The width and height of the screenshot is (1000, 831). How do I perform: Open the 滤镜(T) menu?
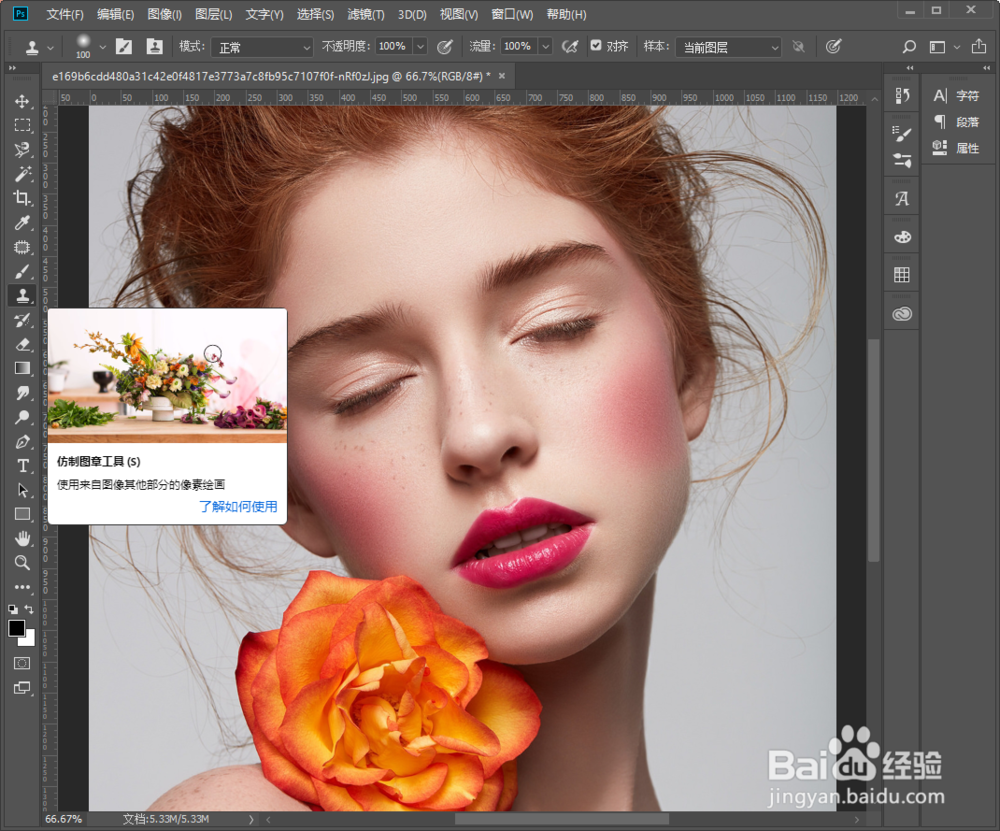pos(365,15)
